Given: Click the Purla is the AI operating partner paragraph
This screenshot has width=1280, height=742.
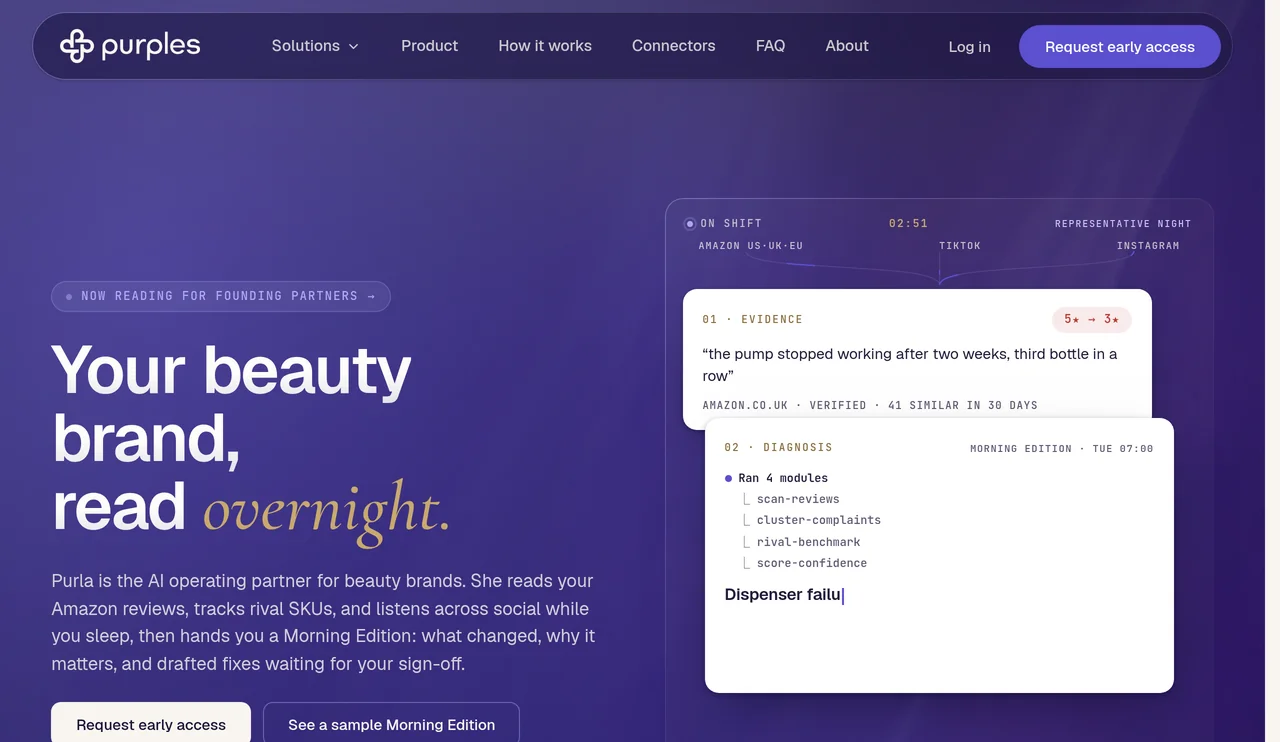Looking at the screenshot, I should 325,622.
